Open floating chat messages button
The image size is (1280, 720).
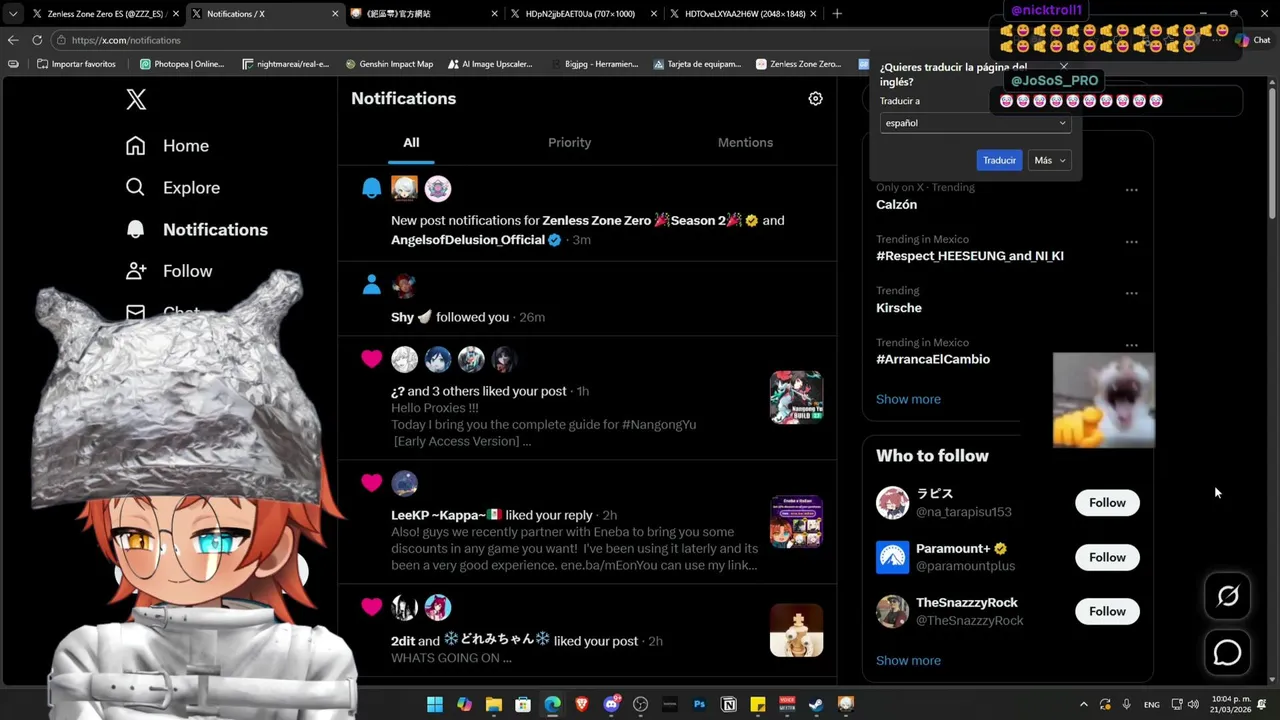click(x=1227, y=653)
